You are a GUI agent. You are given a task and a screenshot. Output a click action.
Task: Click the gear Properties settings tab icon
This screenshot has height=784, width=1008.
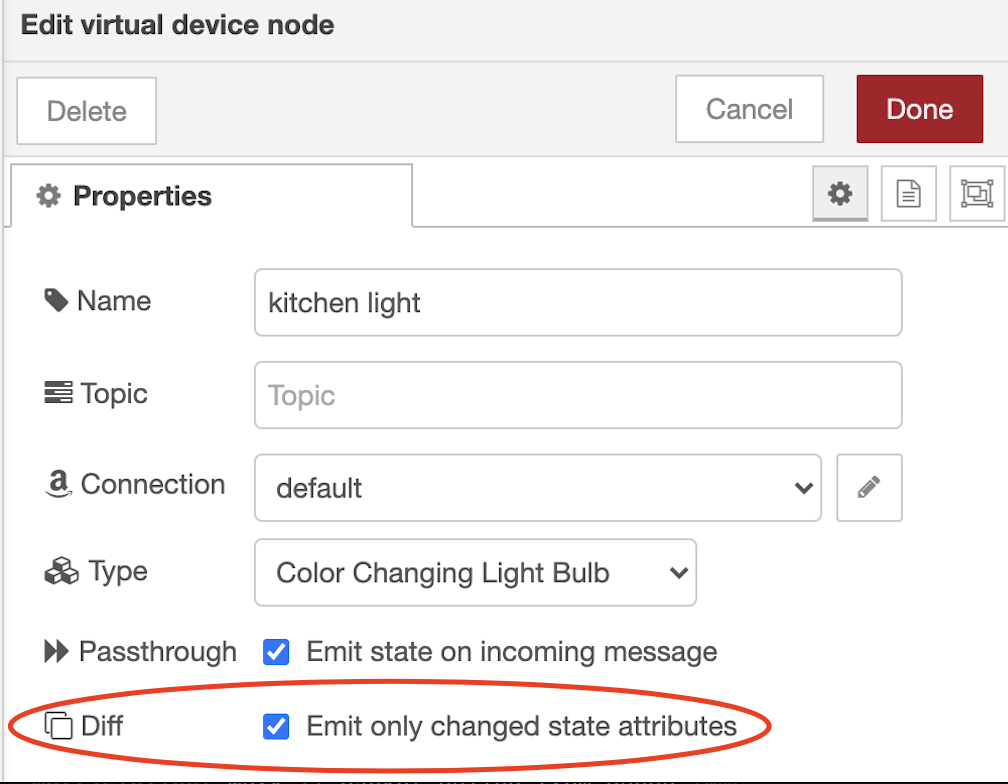tap(840, 193)
